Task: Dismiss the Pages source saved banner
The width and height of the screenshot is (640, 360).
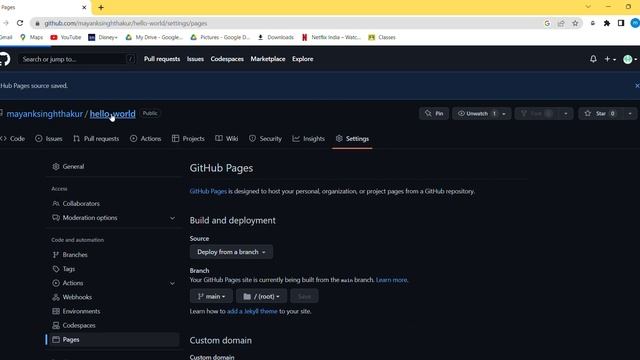Action: (x=636, y=86)
